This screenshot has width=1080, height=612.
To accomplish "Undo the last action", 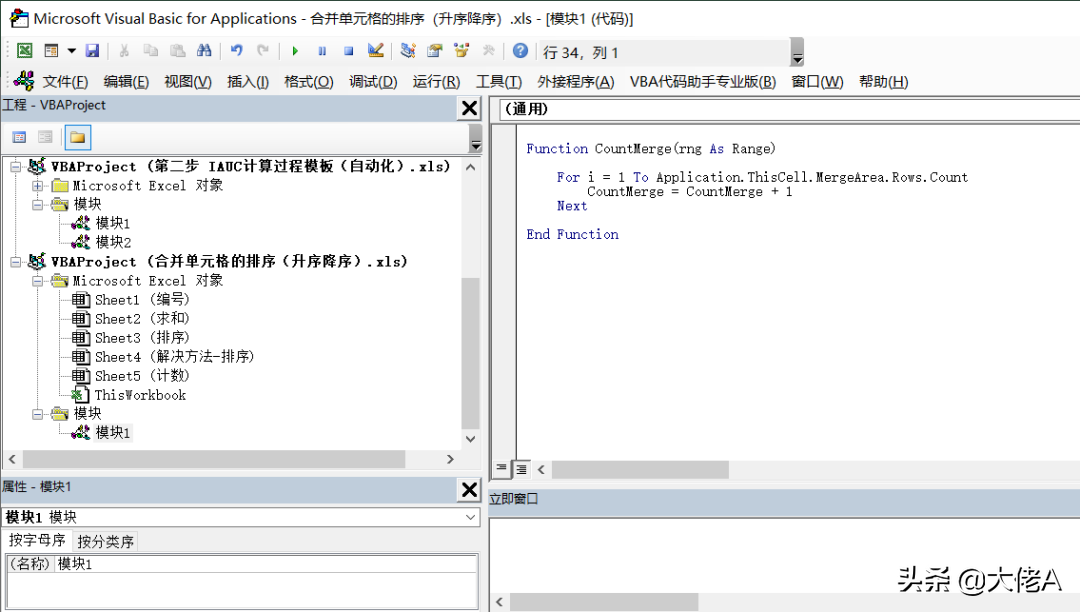I will 236,50.
